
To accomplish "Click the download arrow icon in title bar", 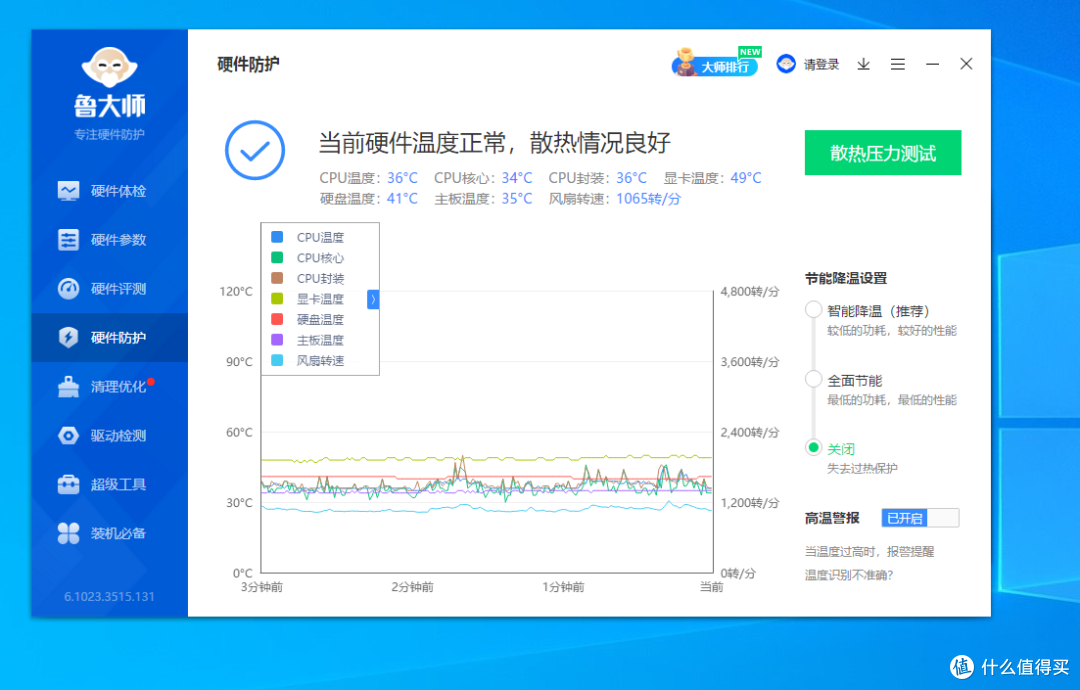I will [x=863, y=64].
